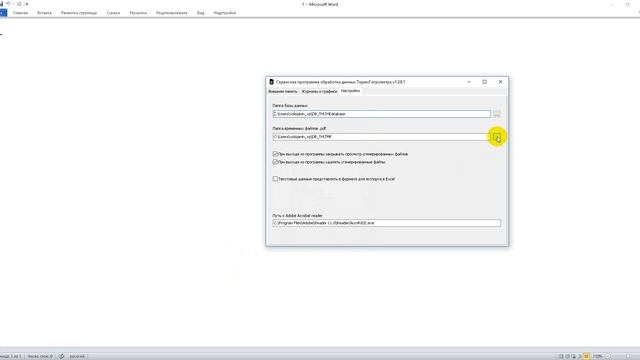The image size is (640, 360).
Task: Minimize the service program dialog
Action: (x=469, y=82)
